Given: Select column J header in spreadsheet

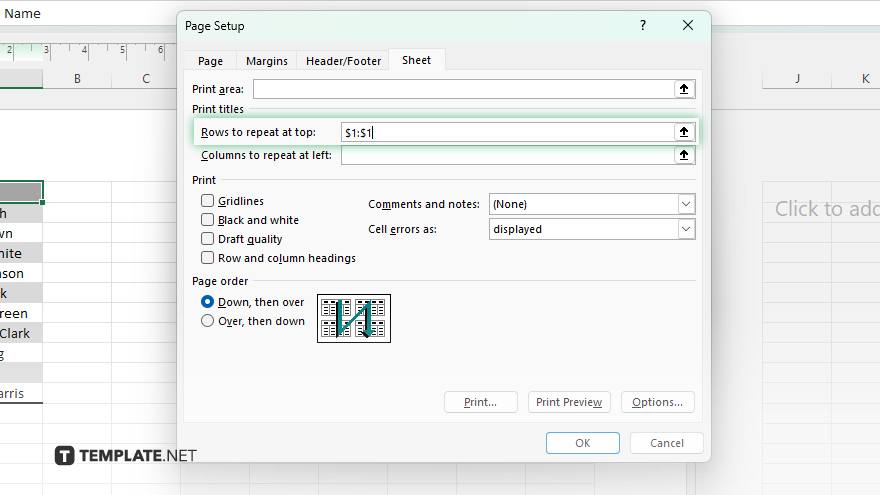Looking at the screenshot, I should [797, 79].
